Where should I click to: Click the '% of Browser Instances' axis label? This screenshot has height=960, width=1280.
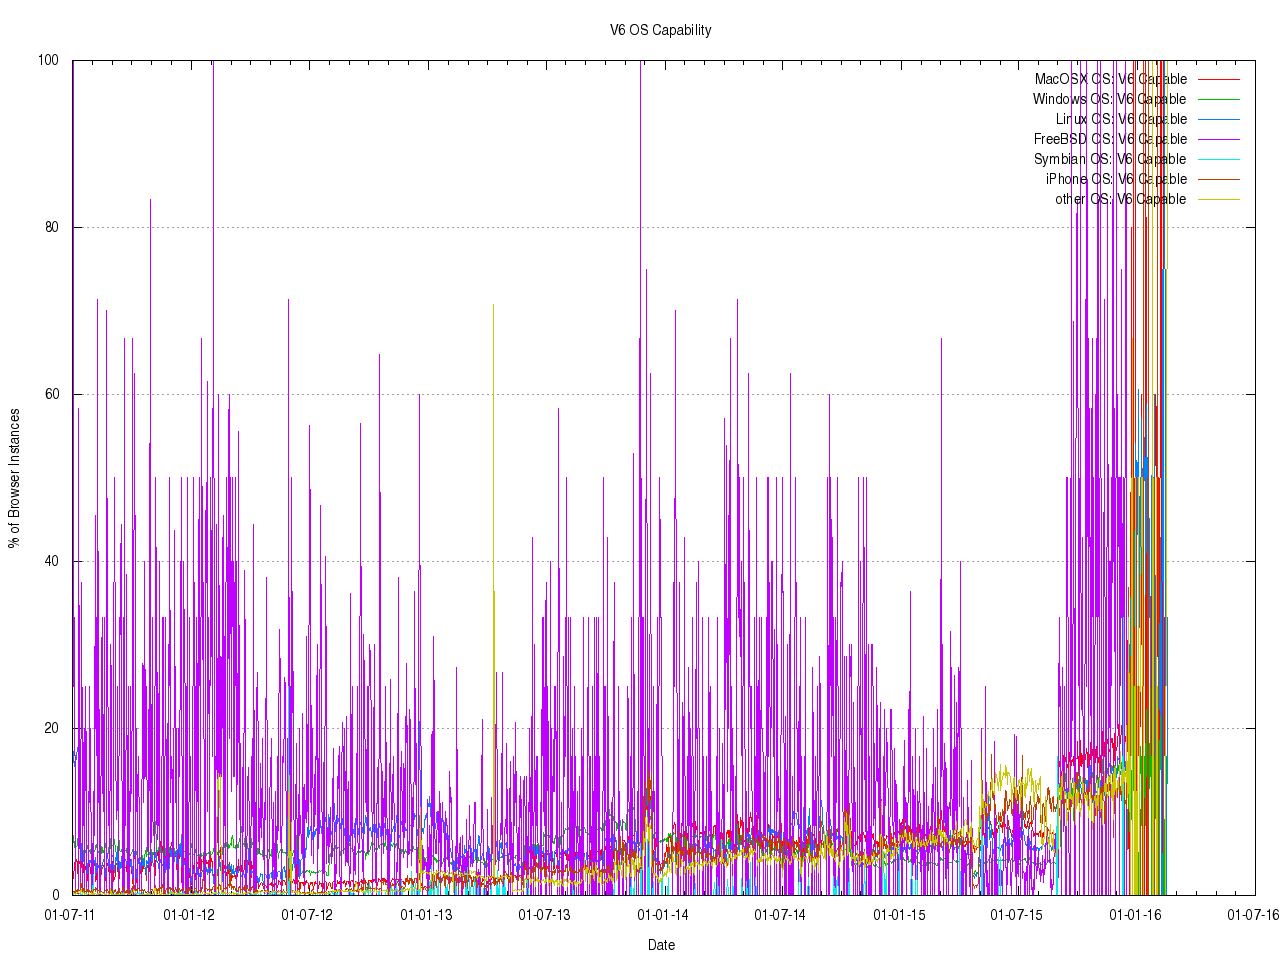pyautogui.click(x=14, y=478)
